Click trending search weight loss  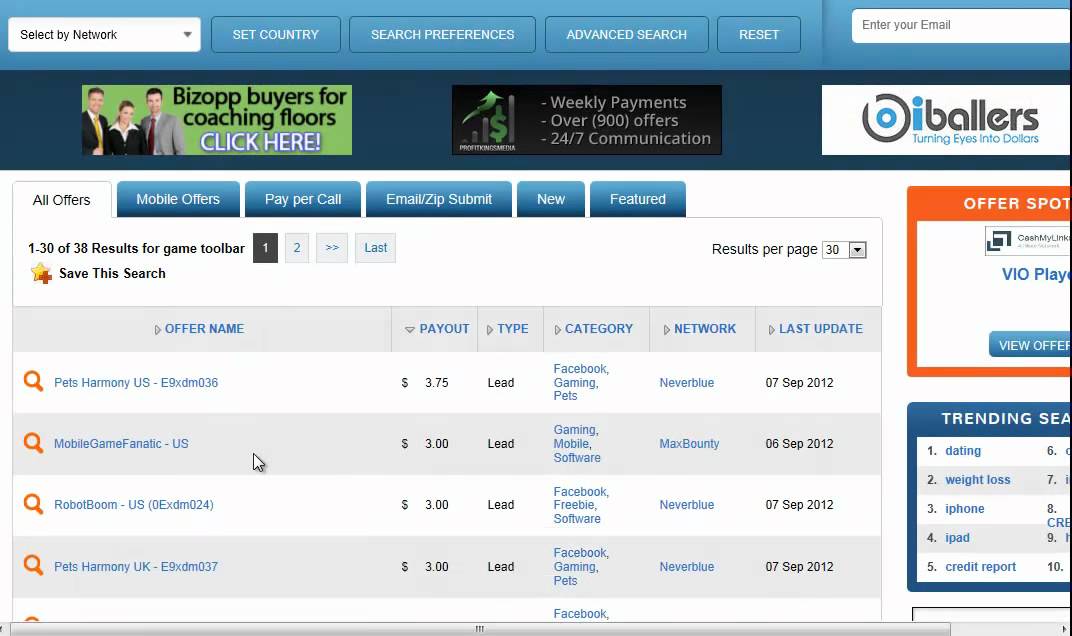pos(978,479)
